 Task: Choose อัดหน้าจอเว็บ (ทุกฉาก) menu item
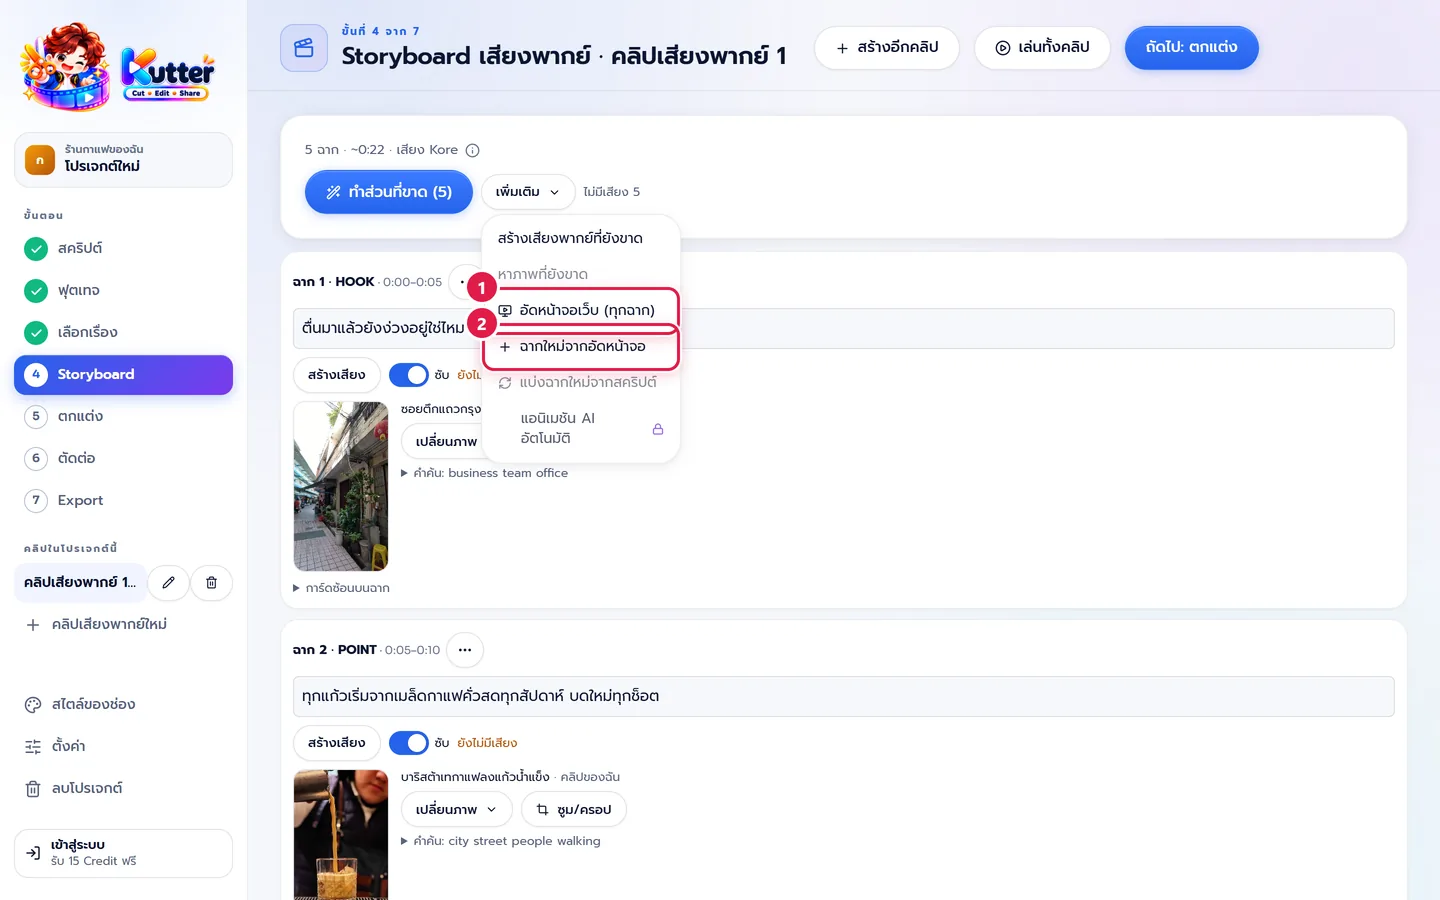pyautogui.click(x=581, y=310)
